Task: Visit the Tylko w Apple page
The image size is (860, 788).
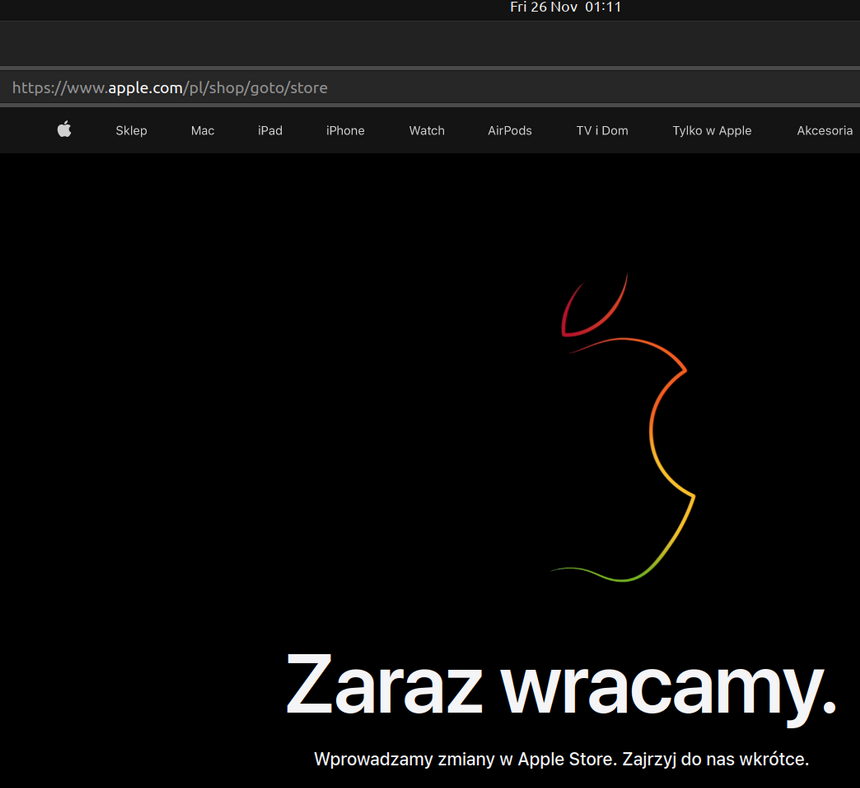Action: click(x=712, y=131)
